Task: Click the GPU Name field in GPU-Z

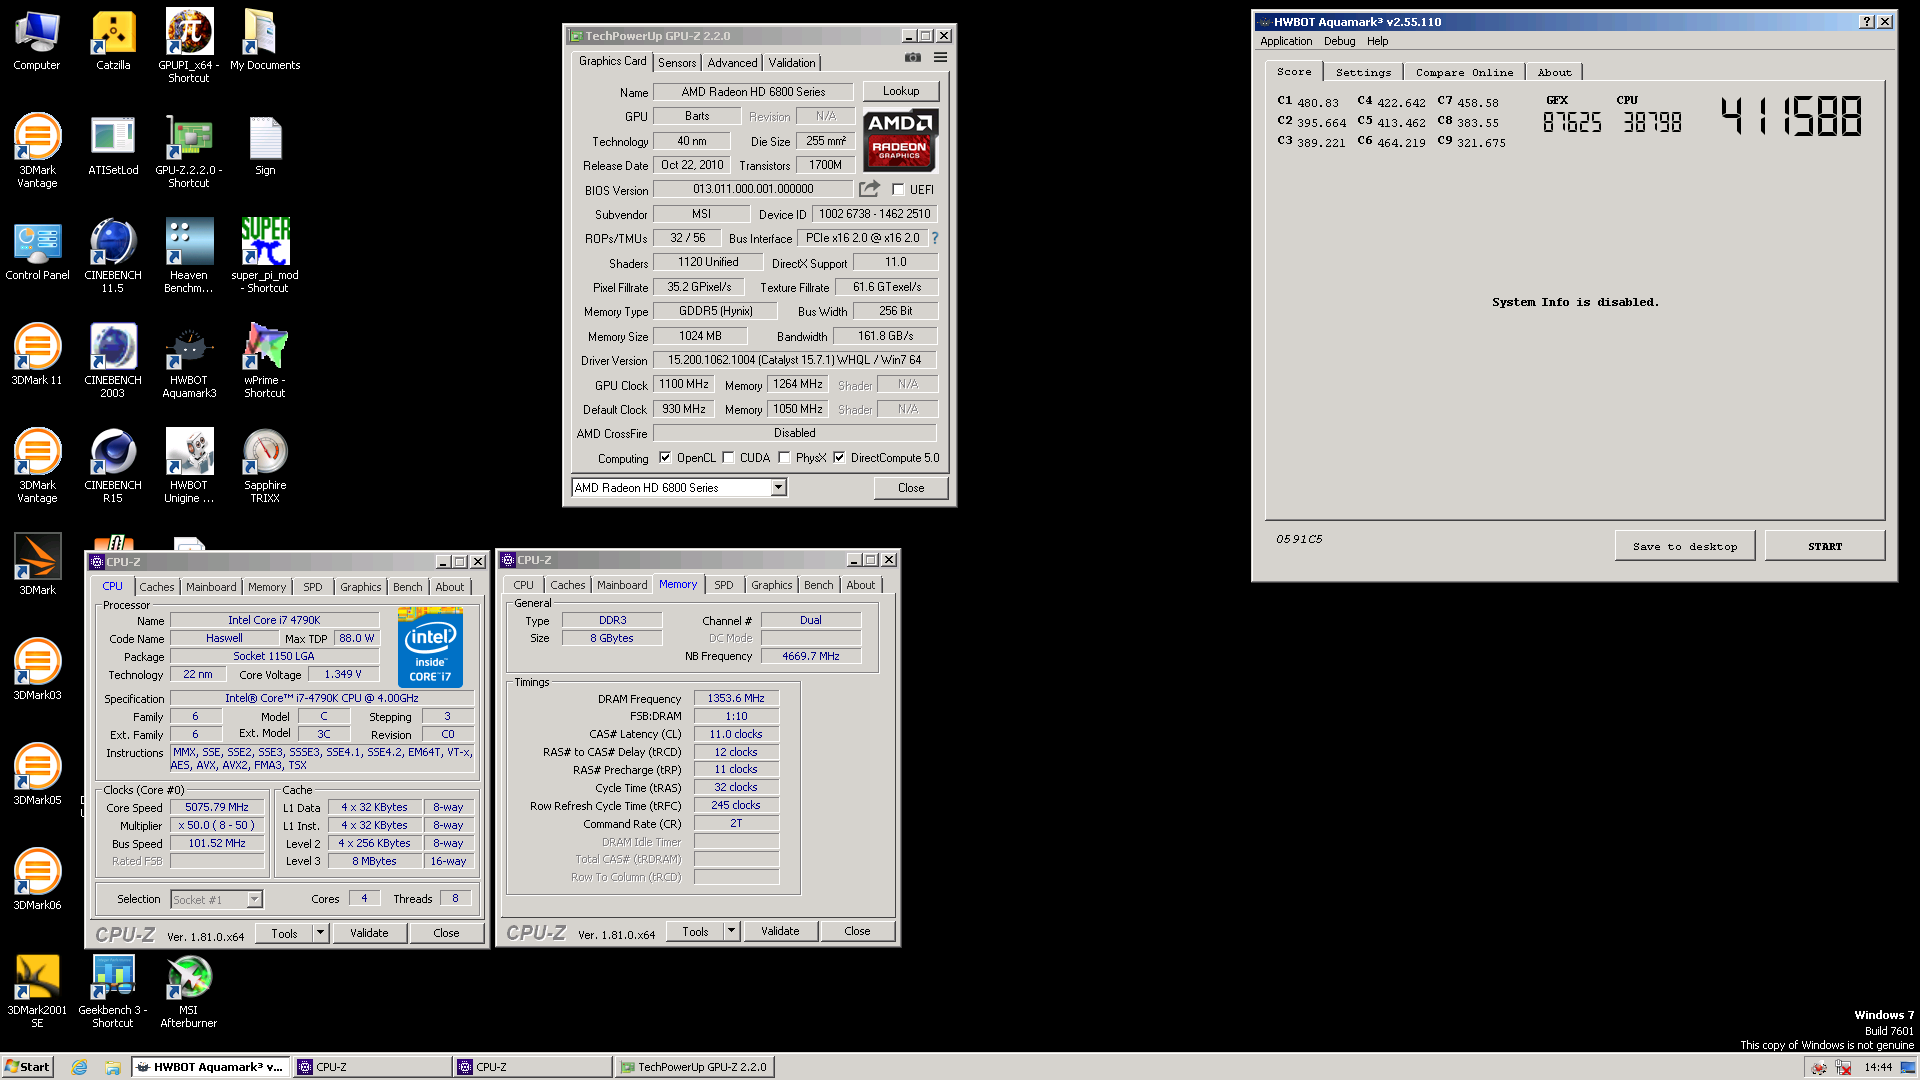Action: 753,92
